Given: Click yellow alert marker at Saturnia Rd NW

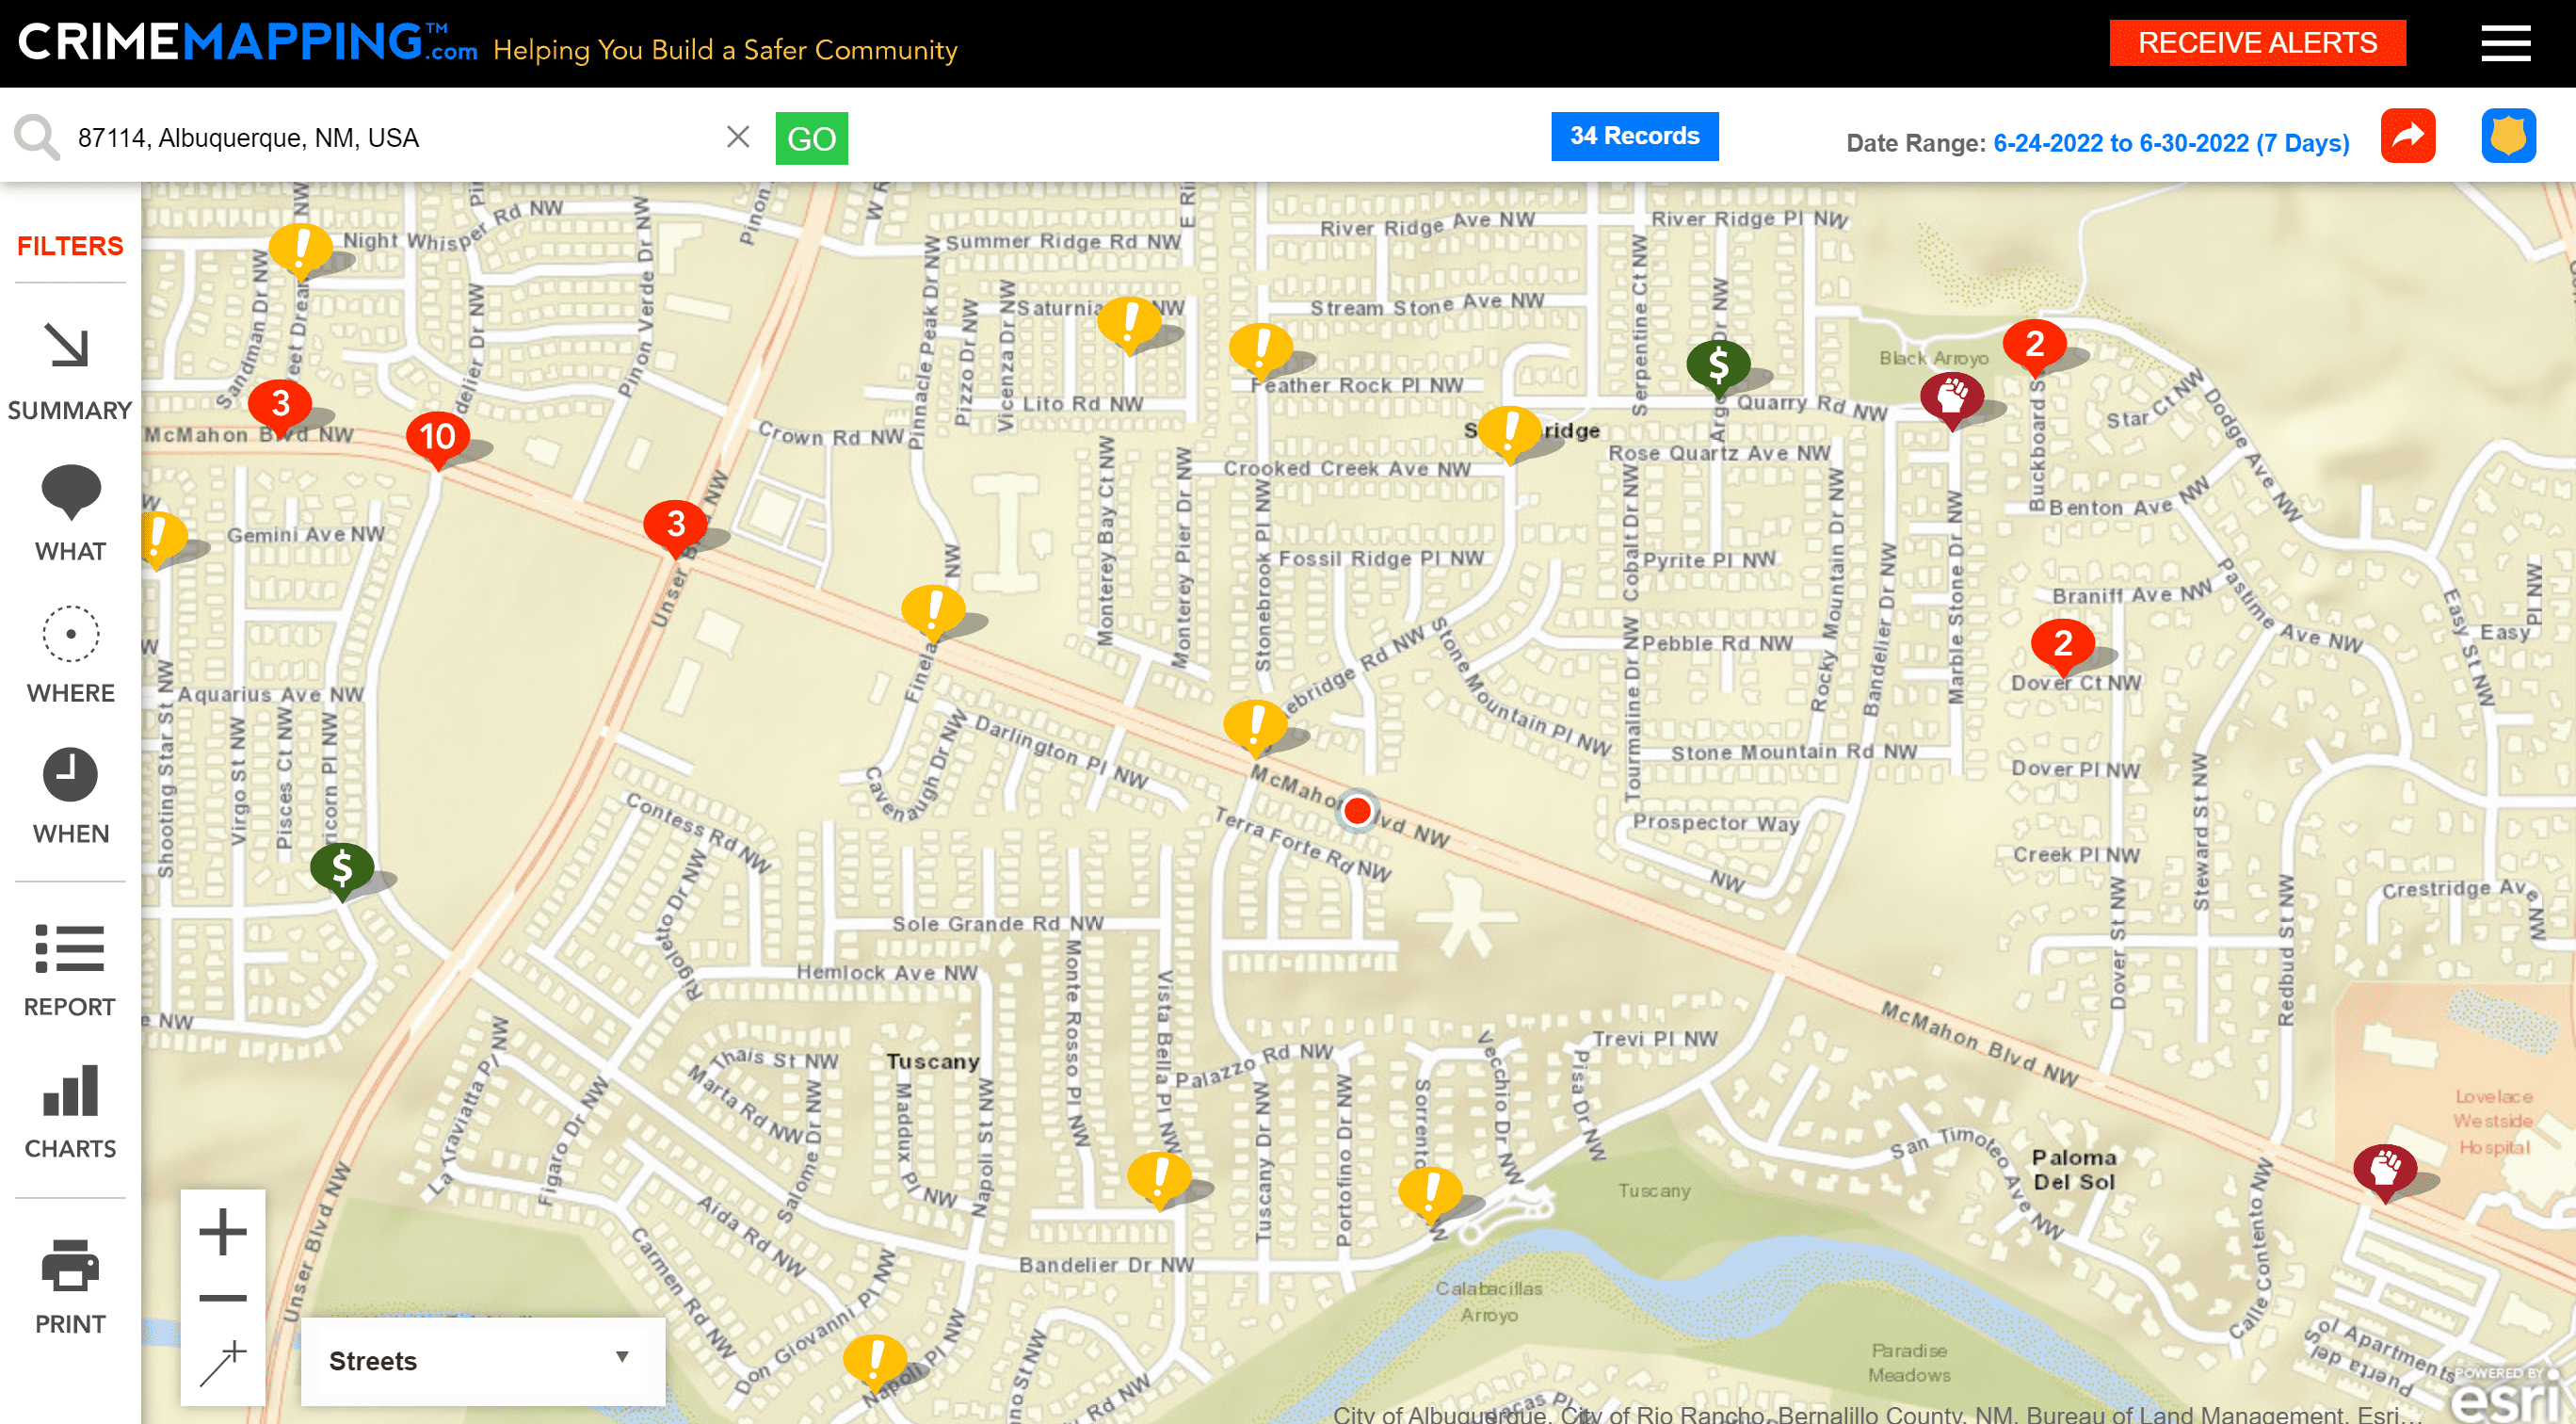Looking at the screenshot, I should coord(1129,323).
